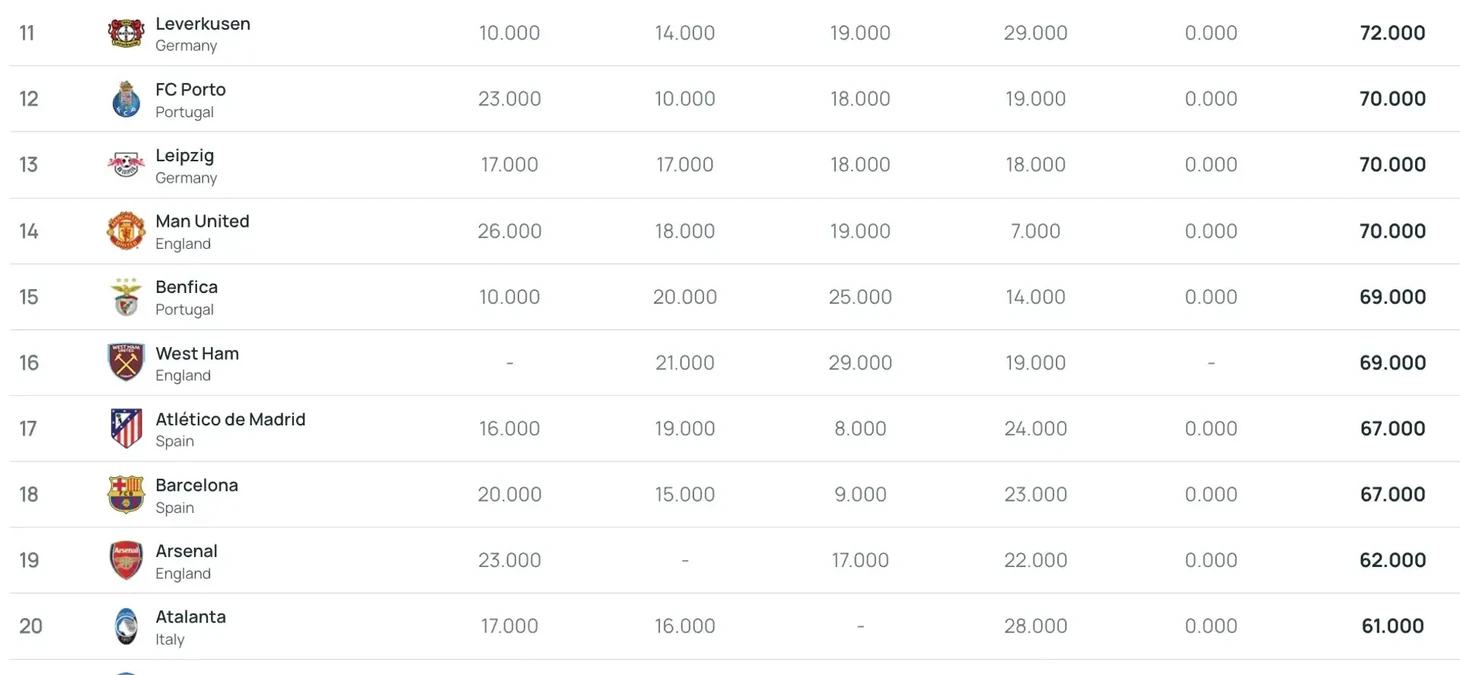Image resolution: width=1460 pixels, height=675 pixels.
Task: Click the Leverkusen club crest
Action: click(126, 33)
